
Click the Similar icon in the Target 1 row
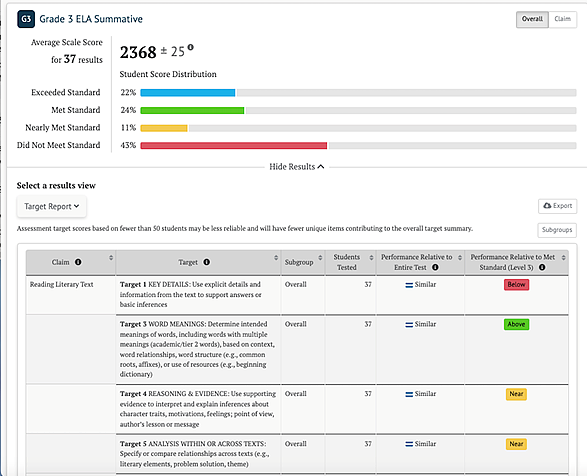[x=409, y=285]
